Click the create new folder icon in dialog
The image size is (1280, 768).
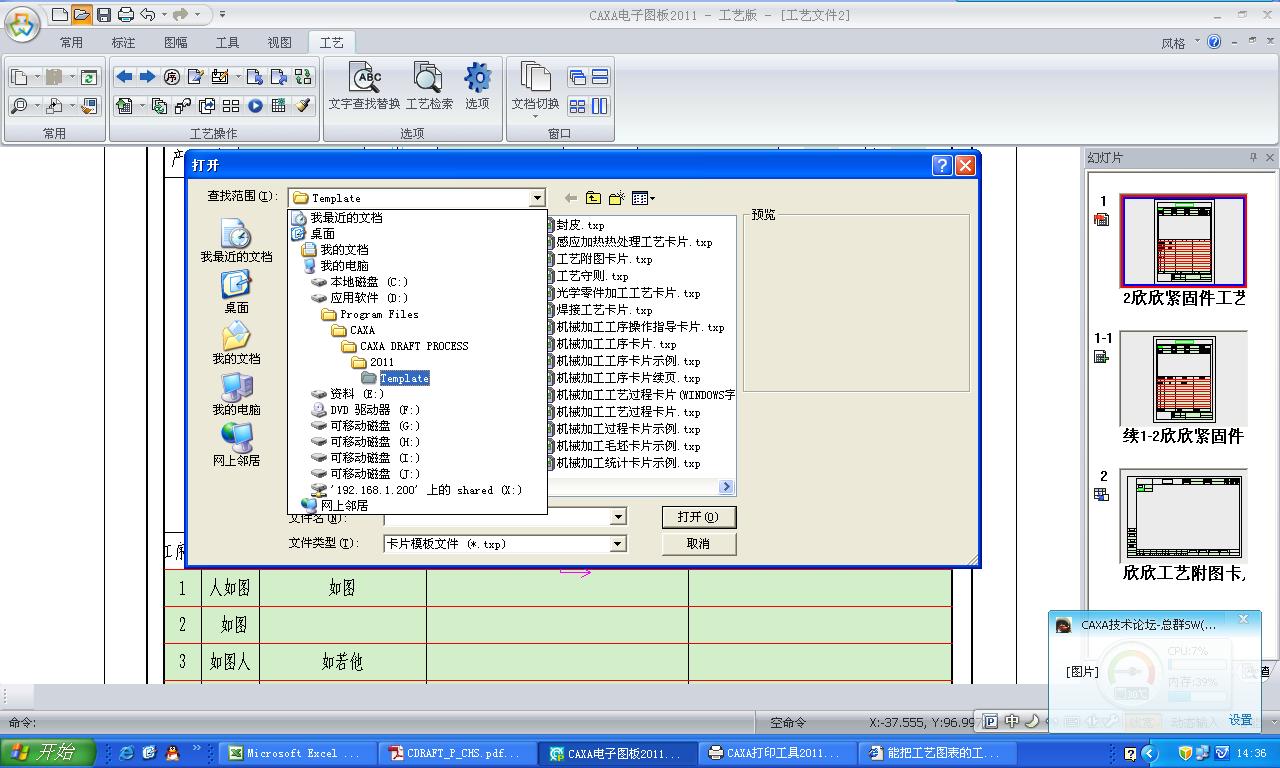(617, 198)
